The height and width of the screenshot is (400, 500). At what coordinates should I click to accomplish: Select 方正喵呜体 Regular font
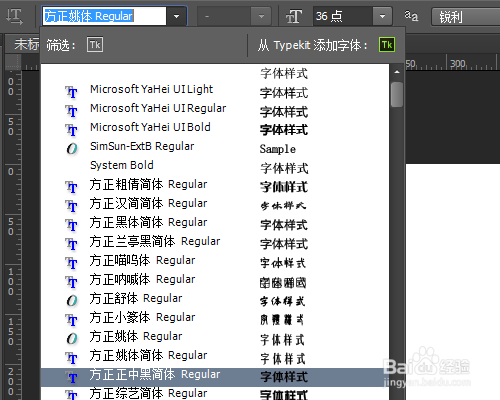coord(215,260)
